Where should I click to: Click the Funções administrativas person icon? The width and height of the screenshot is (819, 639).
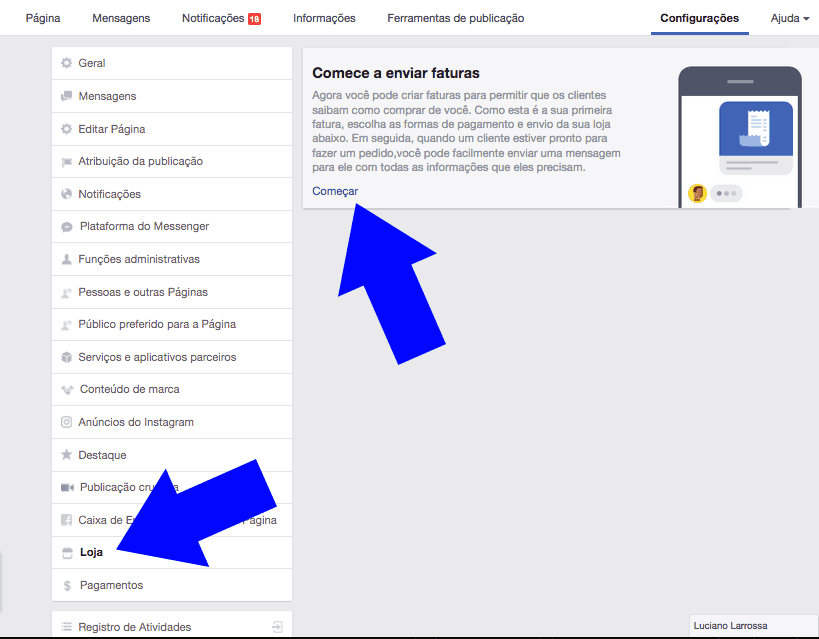tap(66, 259)
